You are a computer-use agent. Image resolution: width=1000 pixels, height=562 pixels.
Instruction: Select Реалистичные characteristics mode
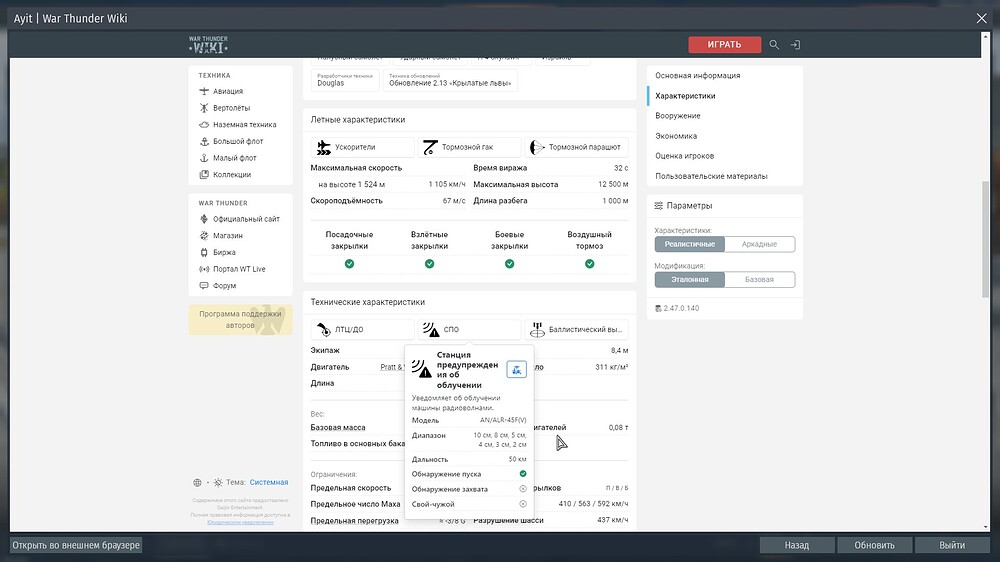tap(690, 244)
